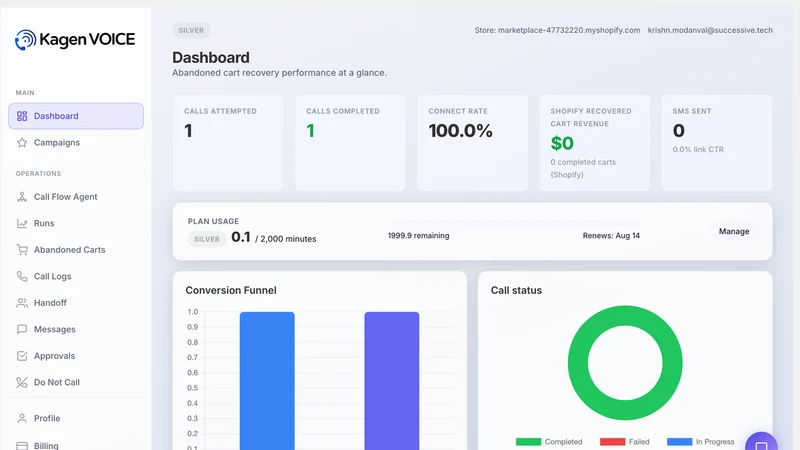Click the "1999.9 remaining" text
The width and height of the screenshot is (800, 450).
click(418, 236)
